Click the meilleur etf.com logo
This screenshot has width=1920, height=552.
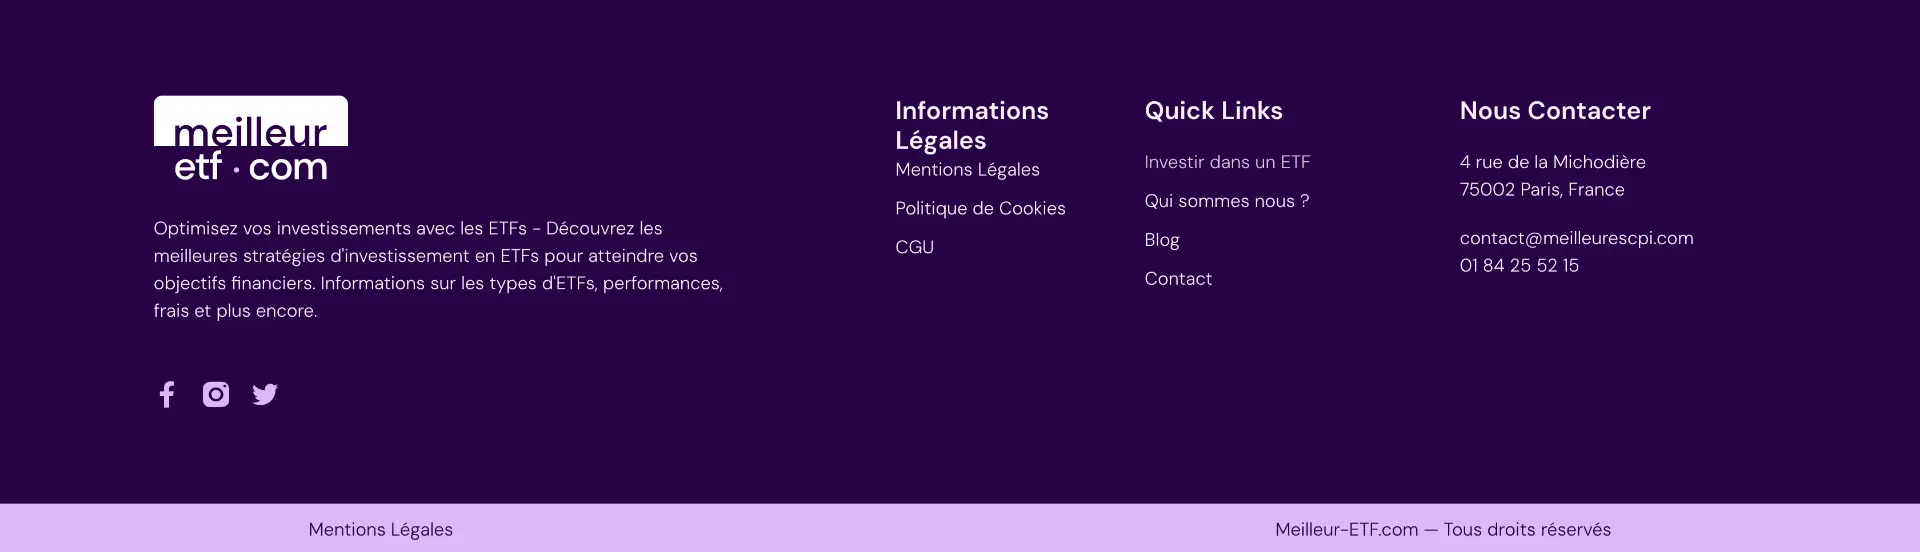click(251, 141)
